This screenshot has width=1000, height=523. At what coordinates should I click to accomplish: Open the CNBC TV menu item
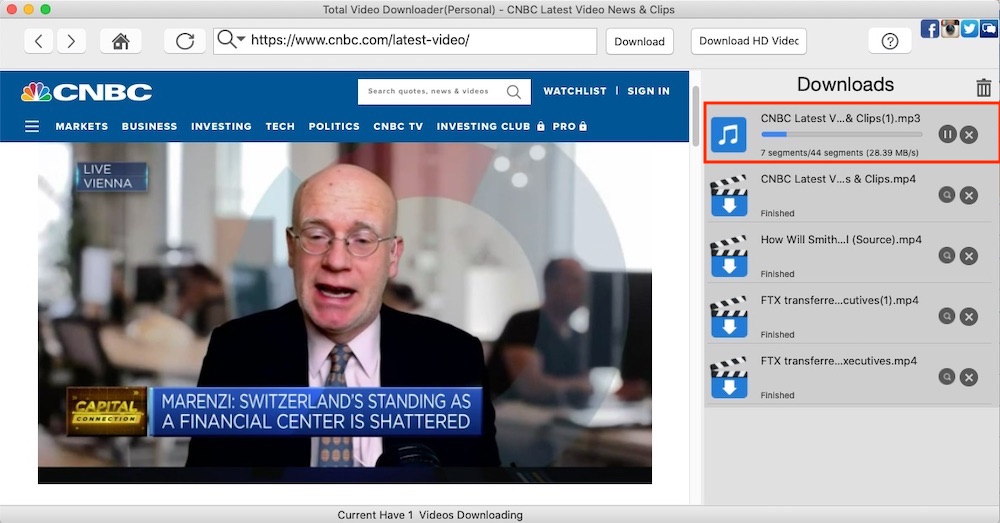[x=398, y=126]
